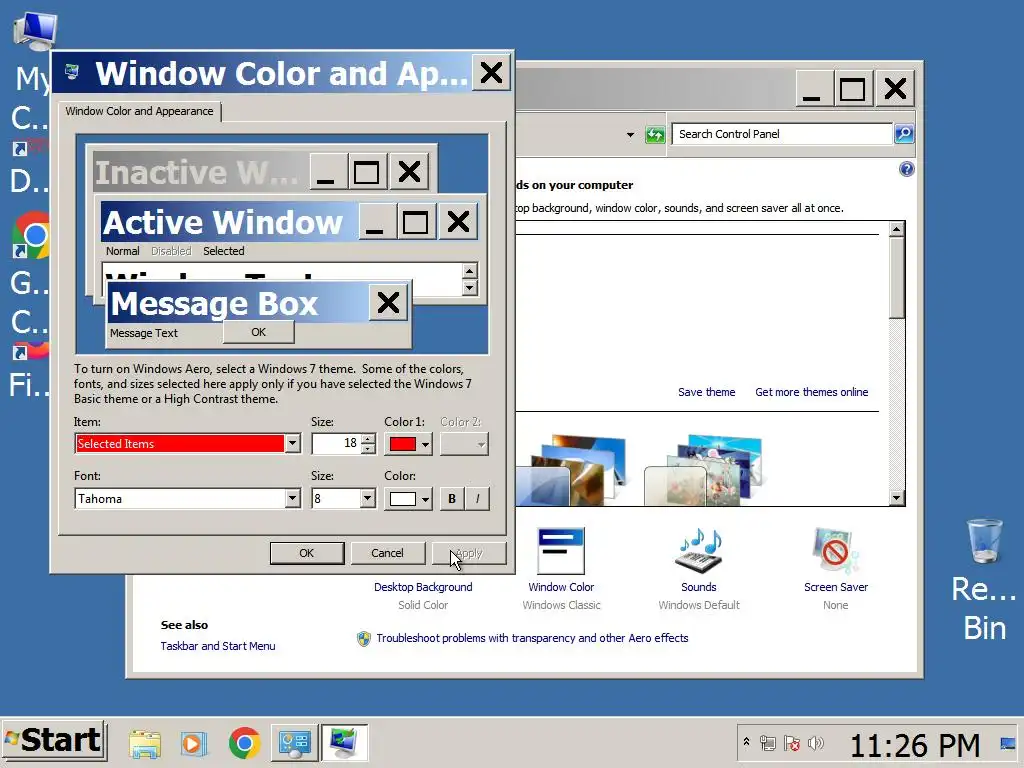
Task: Click the green refresh icon in address bar
Action: pyautogui.click(x=654, y=135)
